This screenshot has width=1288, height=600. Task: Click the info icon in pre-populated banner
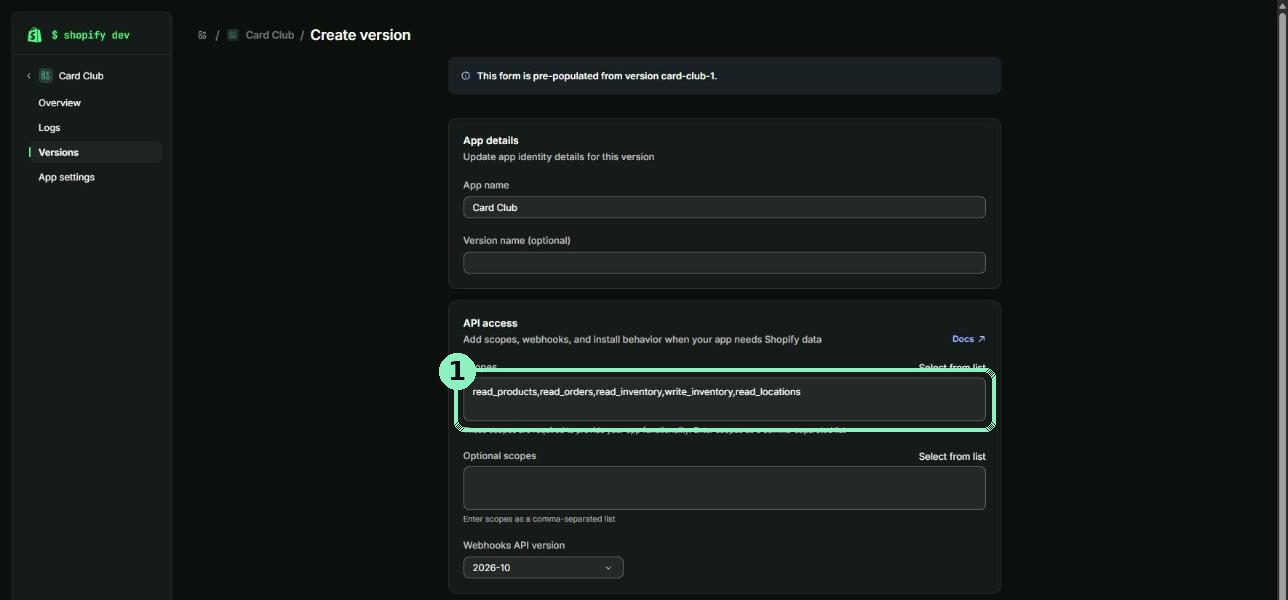click(465, 76)
